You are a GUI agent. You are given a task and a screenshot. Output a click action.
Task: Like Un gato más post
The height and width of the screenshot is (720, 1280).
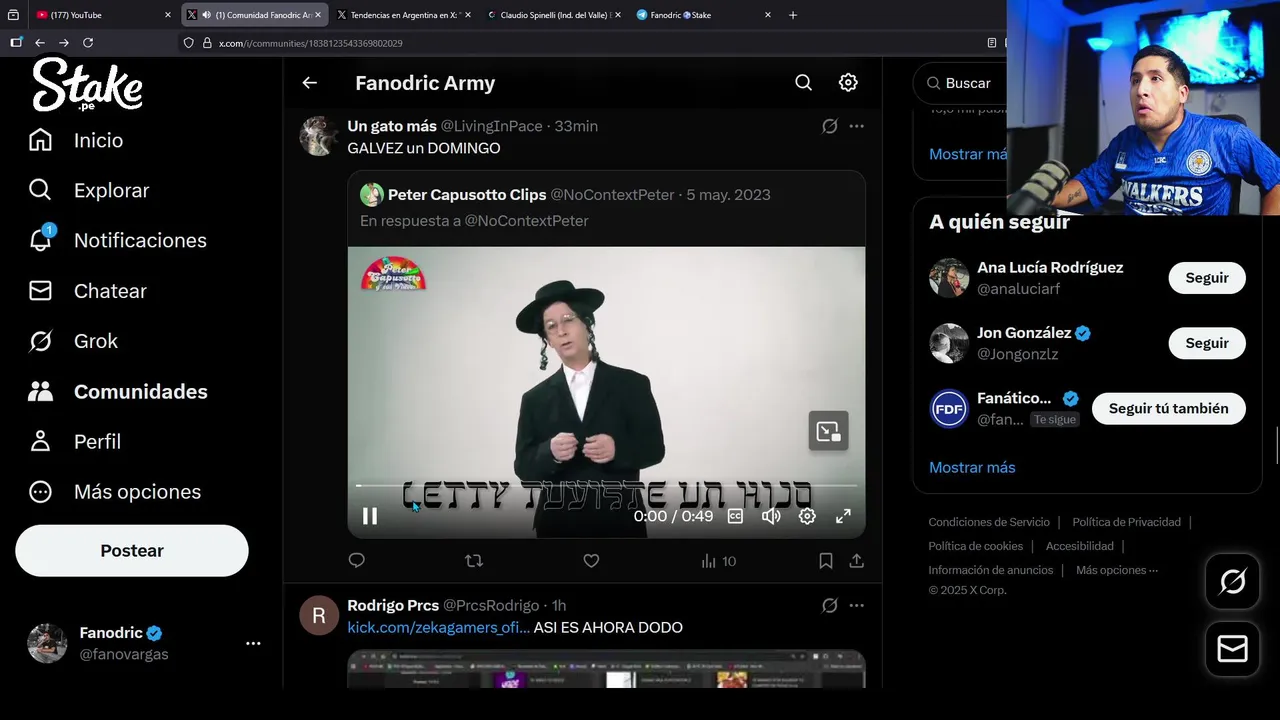(591, 561)
